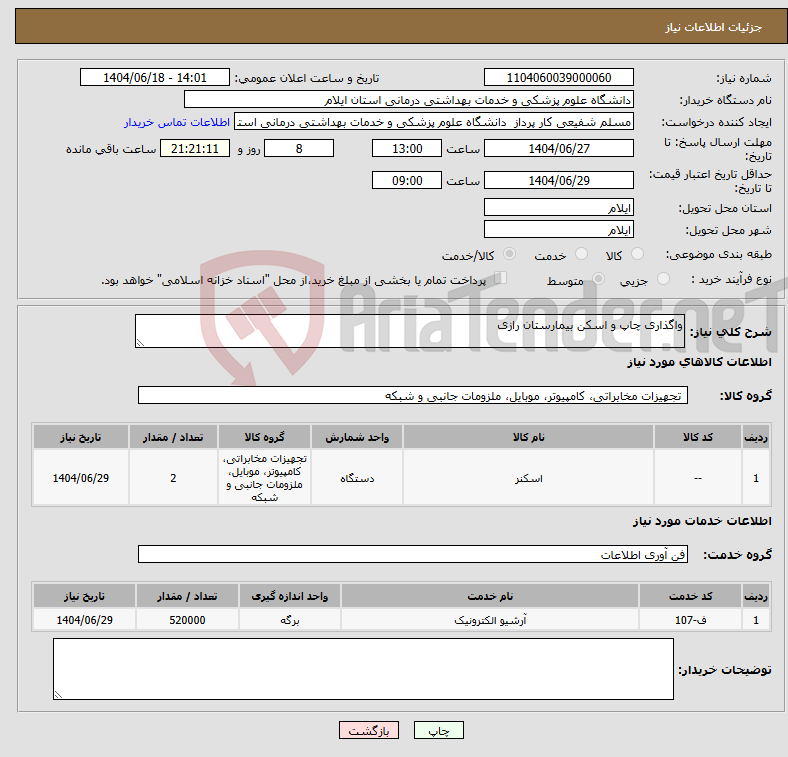Viewport: 788px width, 757px height.
Task: Click the buyer organization name field
Action: coord(409,100)
